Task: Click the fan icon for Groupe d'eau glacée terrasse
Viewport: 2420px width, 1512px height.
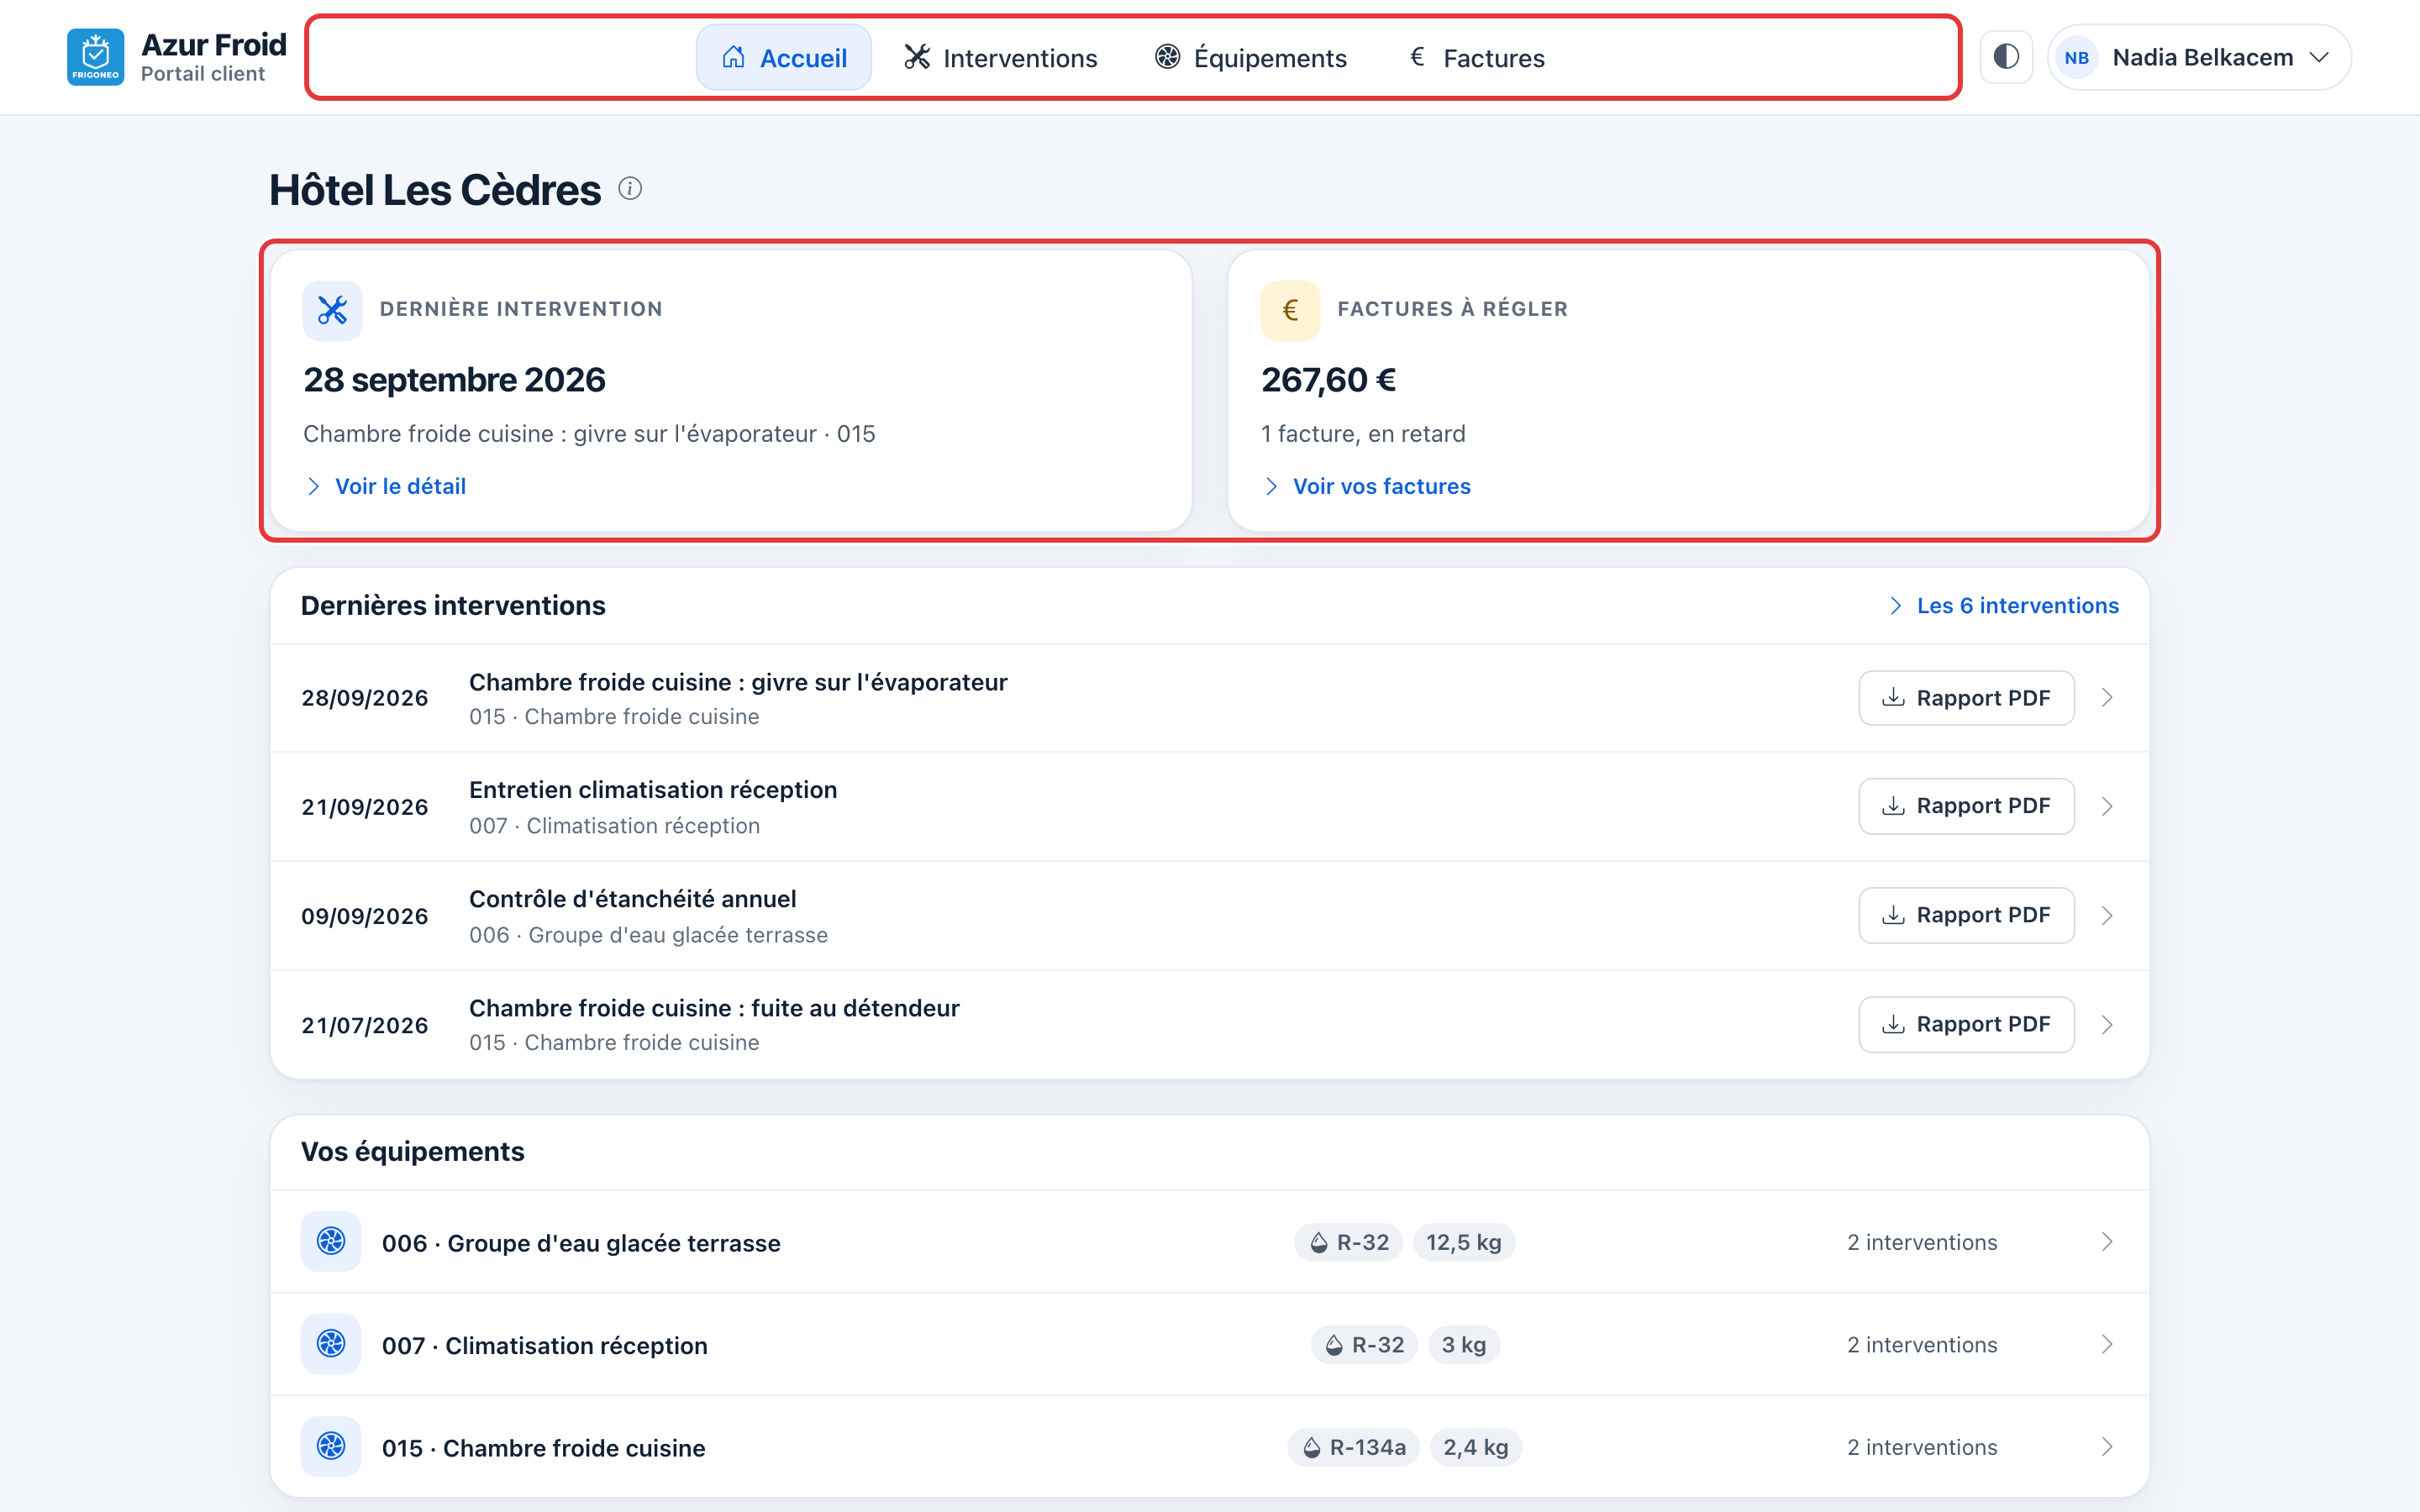Action: (x=331, y=1242)
